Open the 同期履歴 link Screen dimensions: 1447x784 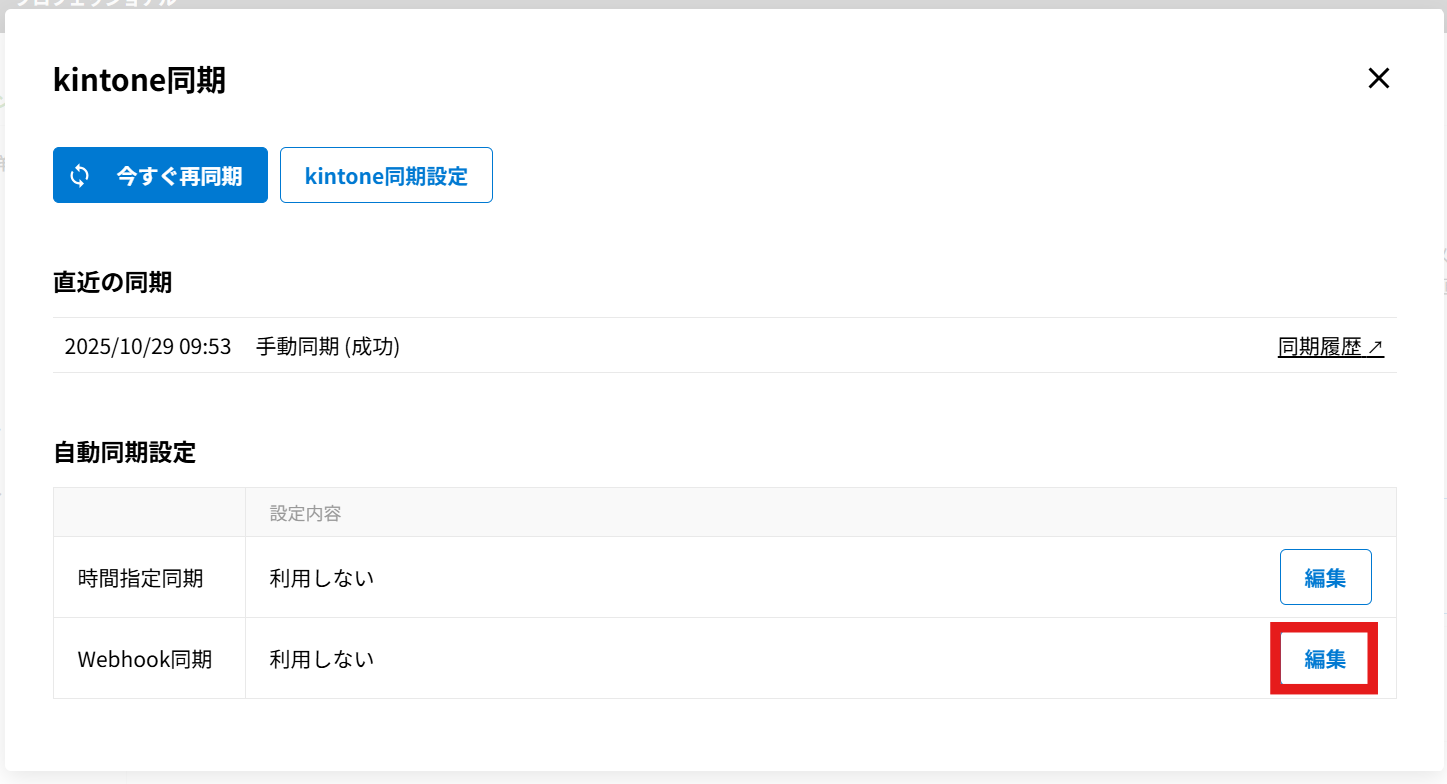(1320, 347)
